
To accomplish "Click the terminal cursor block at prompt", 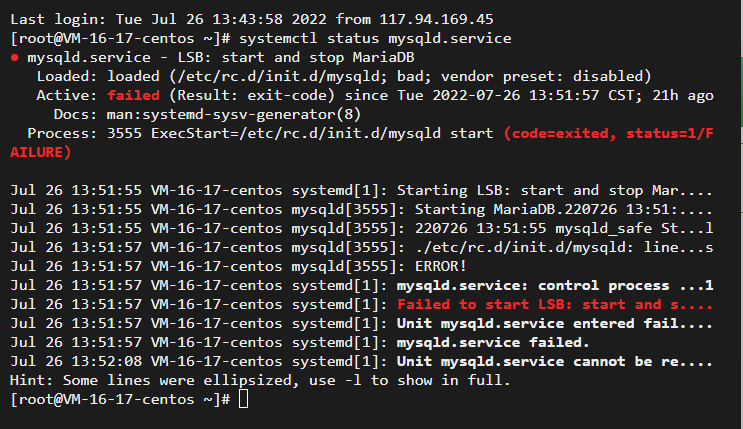I will [243, 399].
